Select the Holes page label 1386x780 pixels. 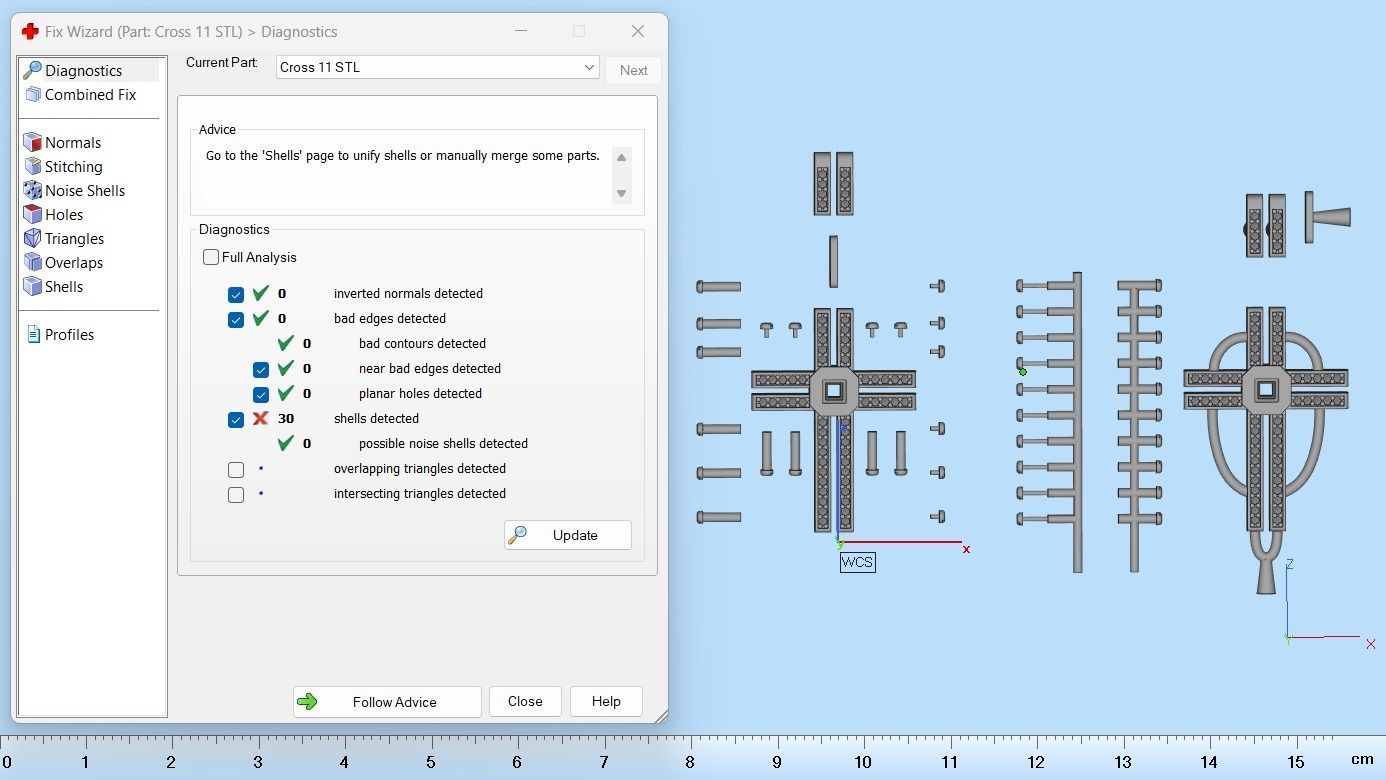64,214
